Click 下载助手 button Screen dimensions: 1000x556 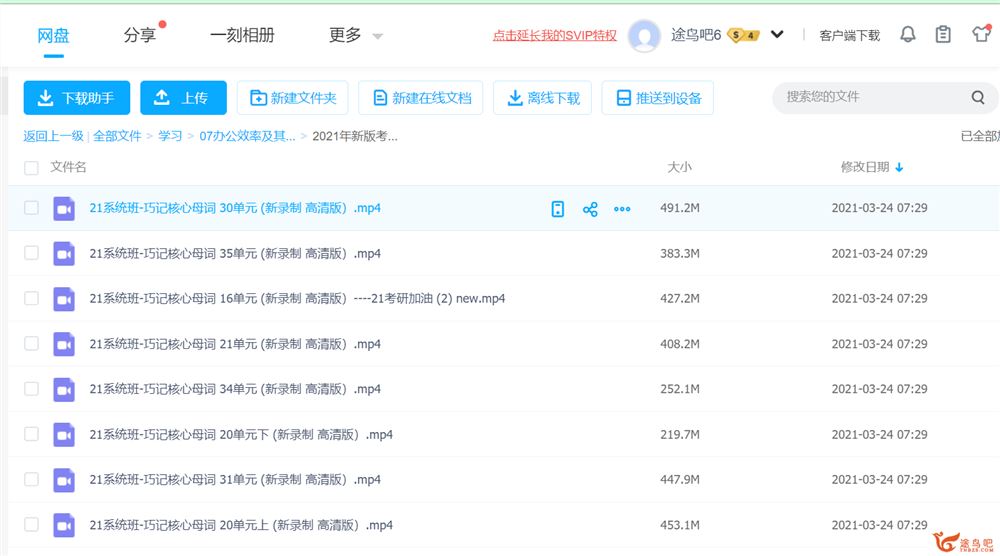tap(77, 98)
